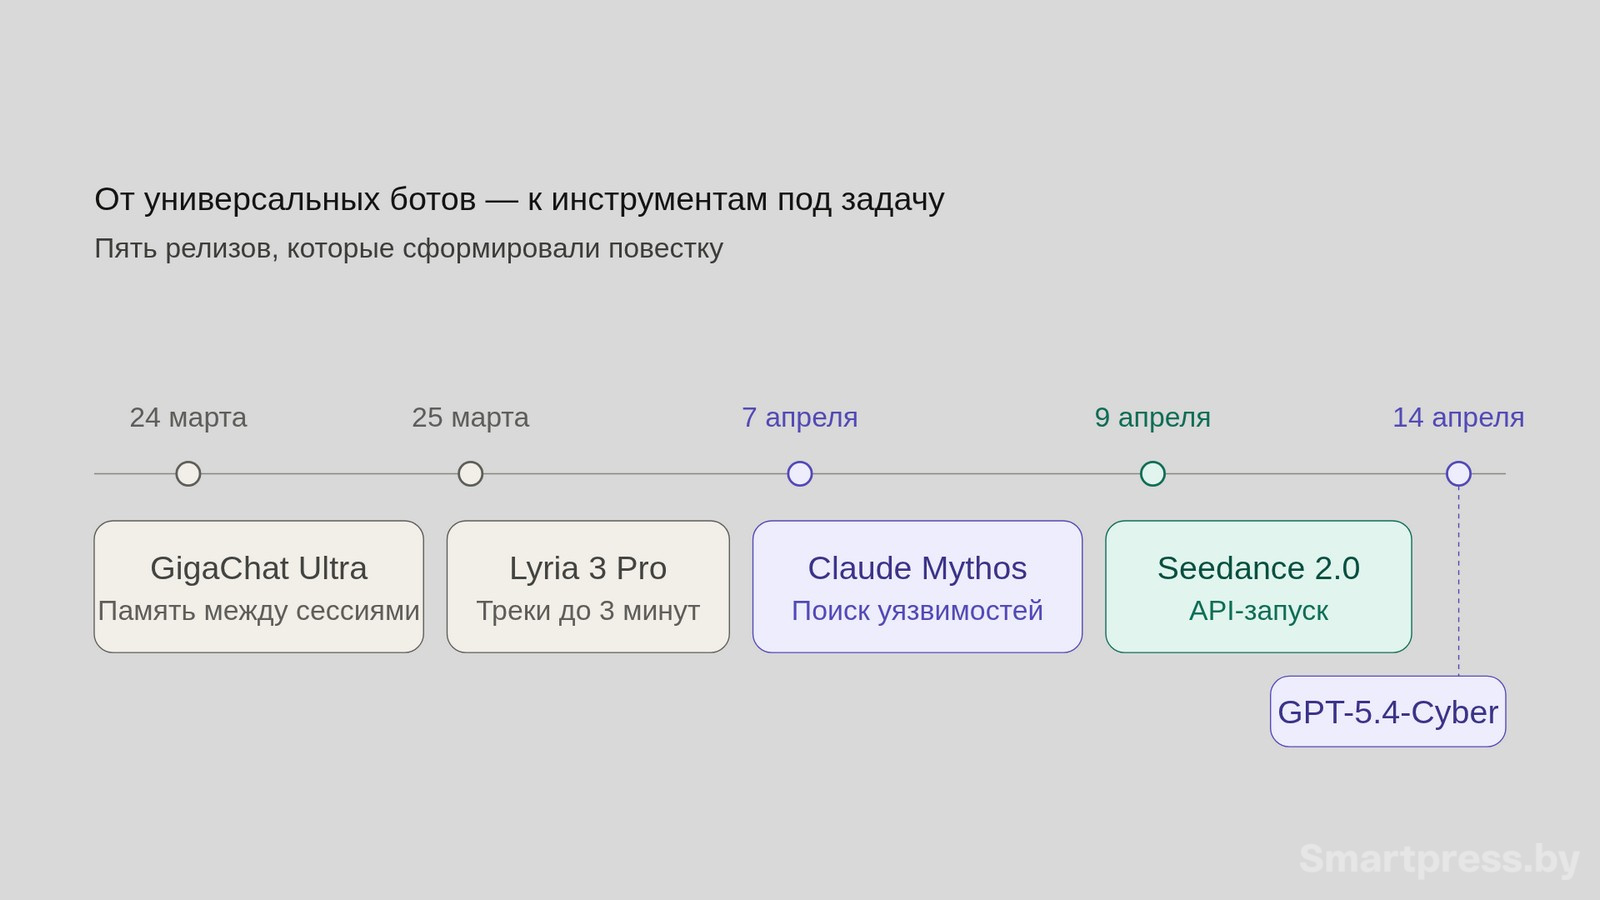This screenshot has width=1600, height=900.
Task: Select the green 9 апреля timeline node
Action: (x=1152, y=473)
